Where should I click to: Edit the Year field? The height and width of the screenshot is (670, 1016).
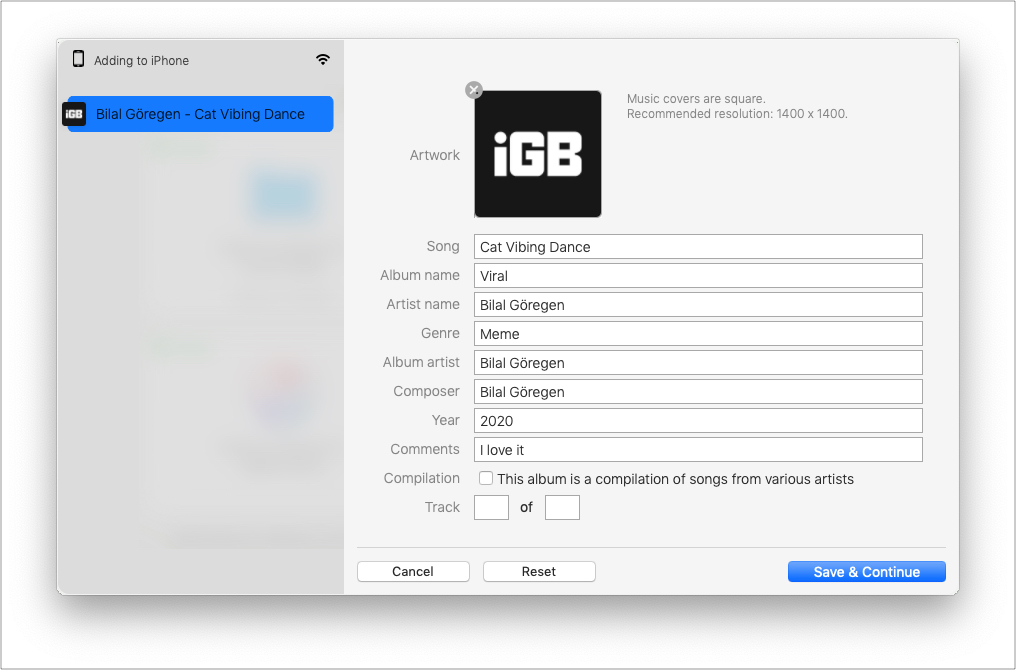(x=698, y=421)
